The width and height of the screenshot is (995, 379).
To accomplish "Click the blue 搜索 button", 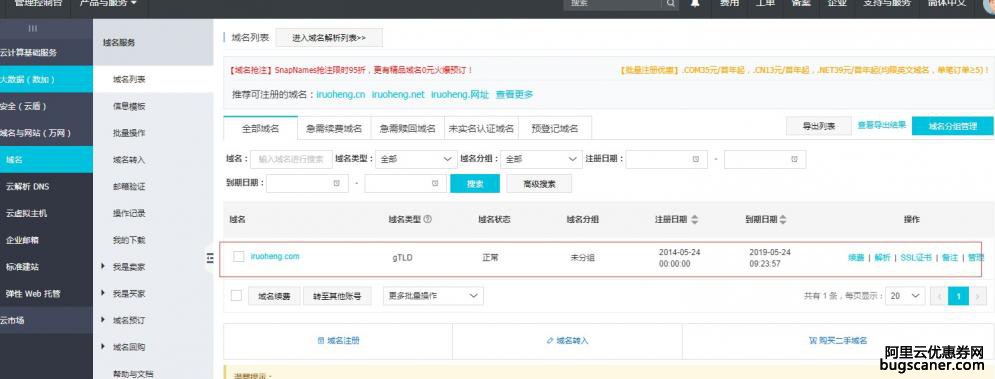I will (475, 184).
